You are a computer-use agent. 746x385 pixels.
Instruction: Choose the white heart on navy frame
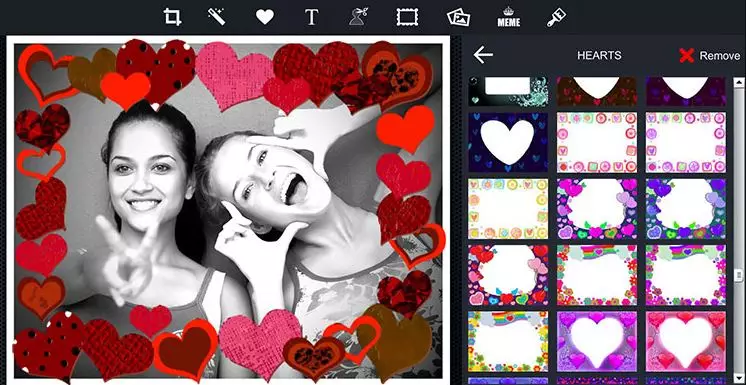click(x=508, y=142)
